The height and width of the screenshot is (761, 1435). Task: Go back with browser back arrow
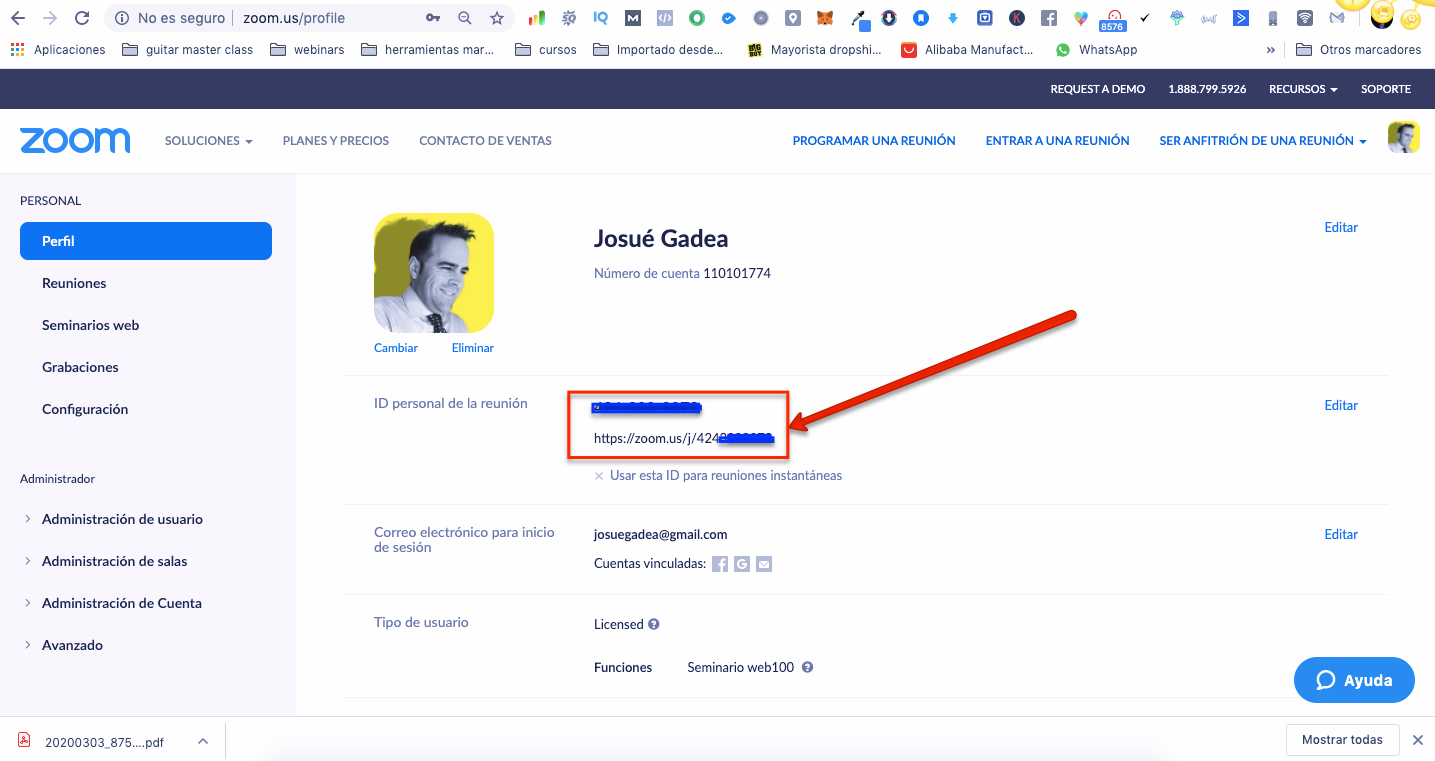pos(18,18)
